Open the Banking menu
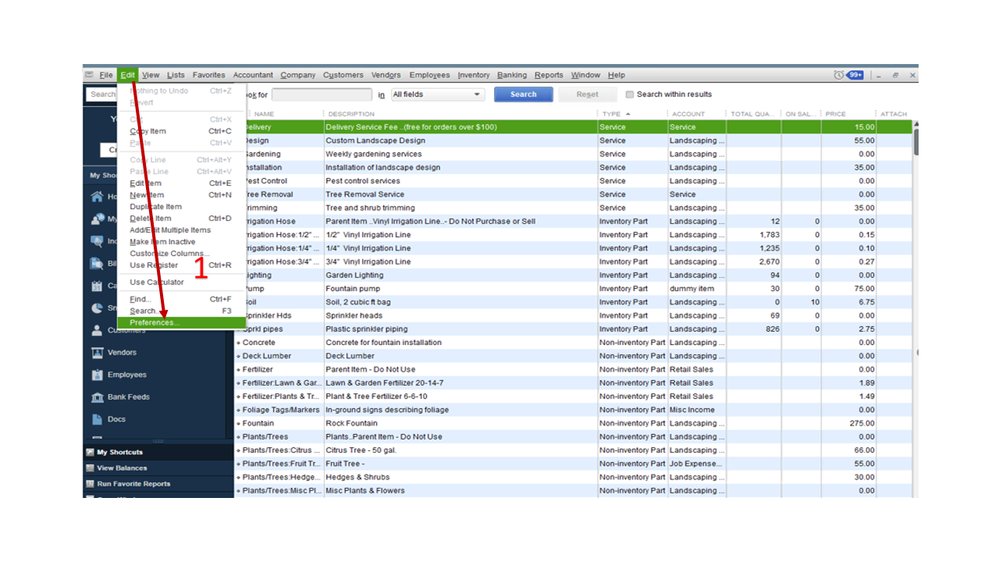Image resolution: width=999 pixels, height=562 pixels. tap(512, 75)
